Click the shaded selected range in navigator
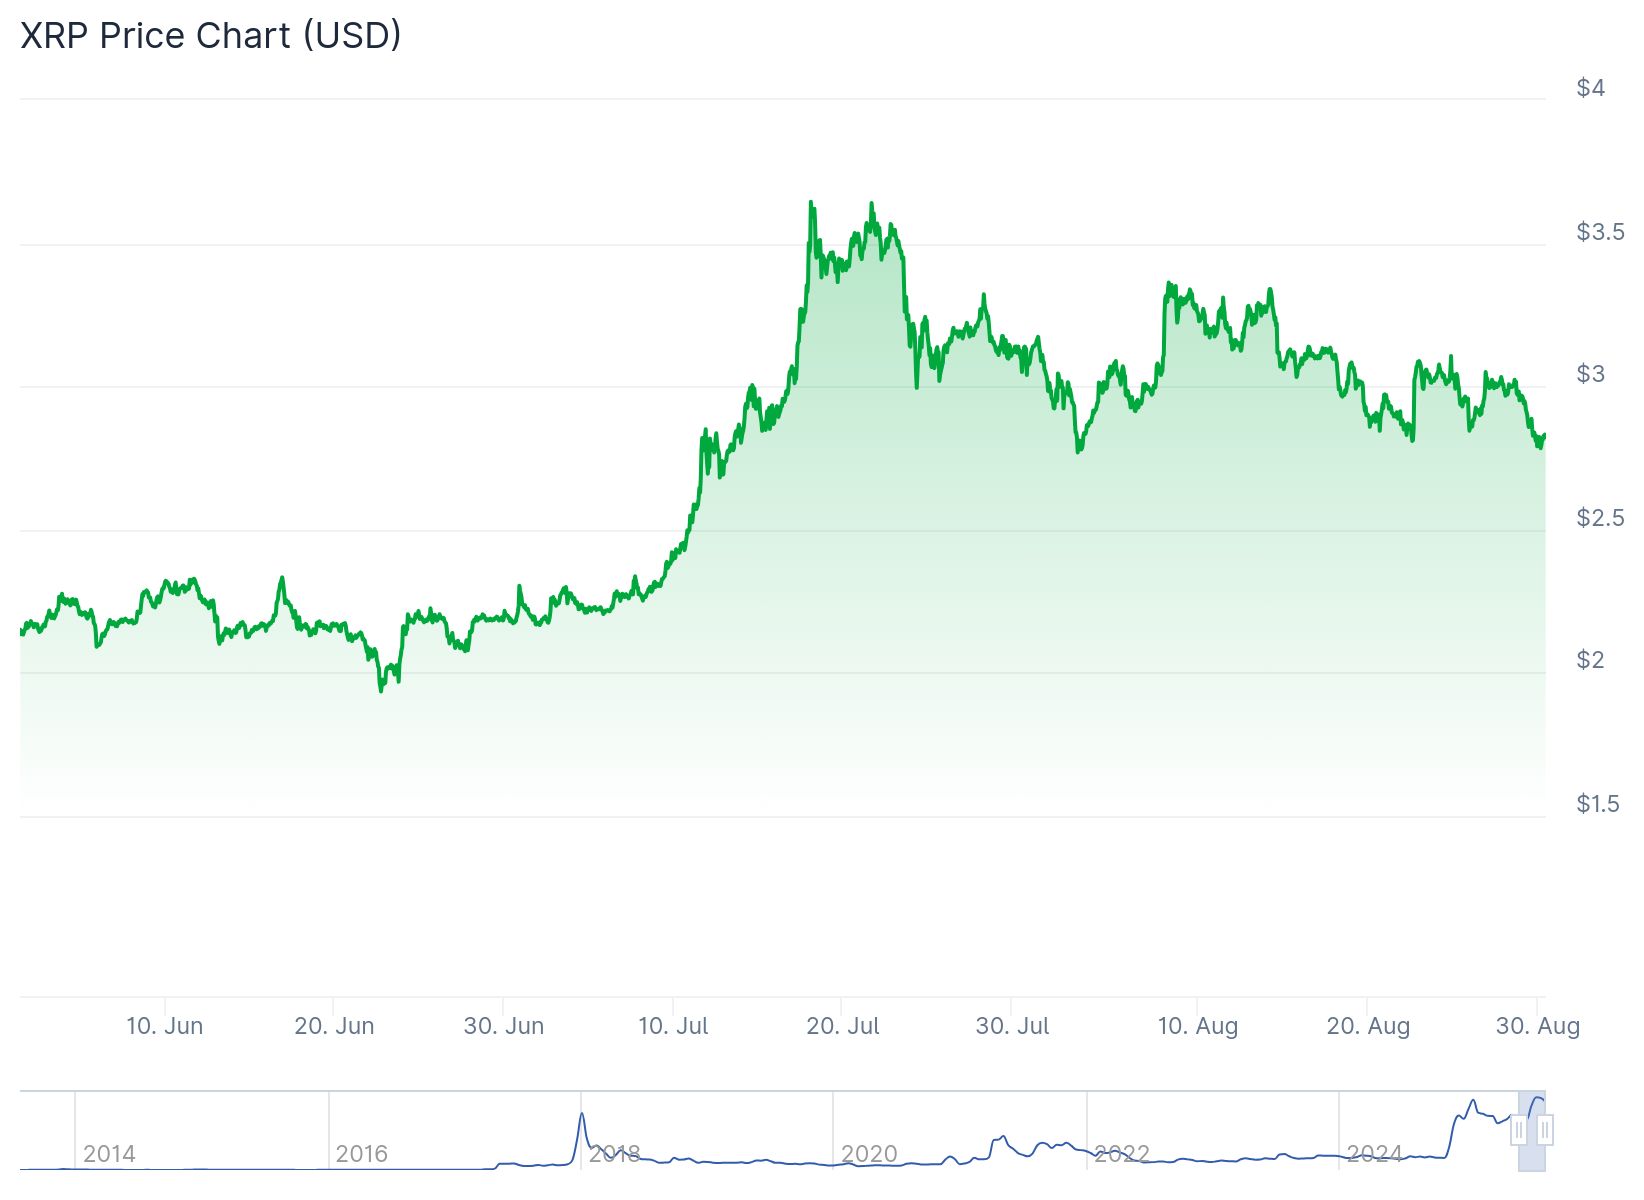Viewport: 1644px width, 1200px height. pos(1532,1150)
